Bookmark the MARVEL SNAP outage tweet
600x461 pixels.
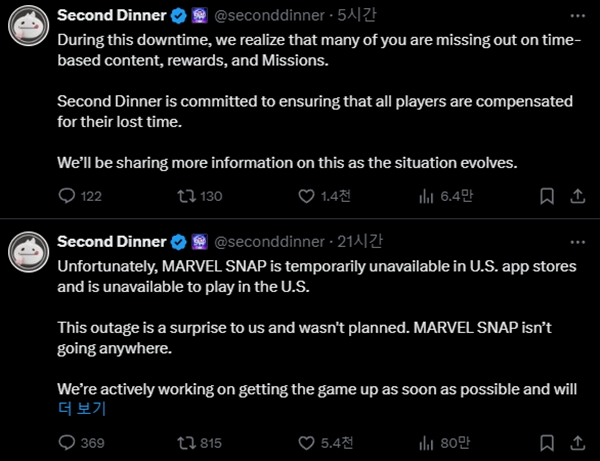tap(546, 442)
